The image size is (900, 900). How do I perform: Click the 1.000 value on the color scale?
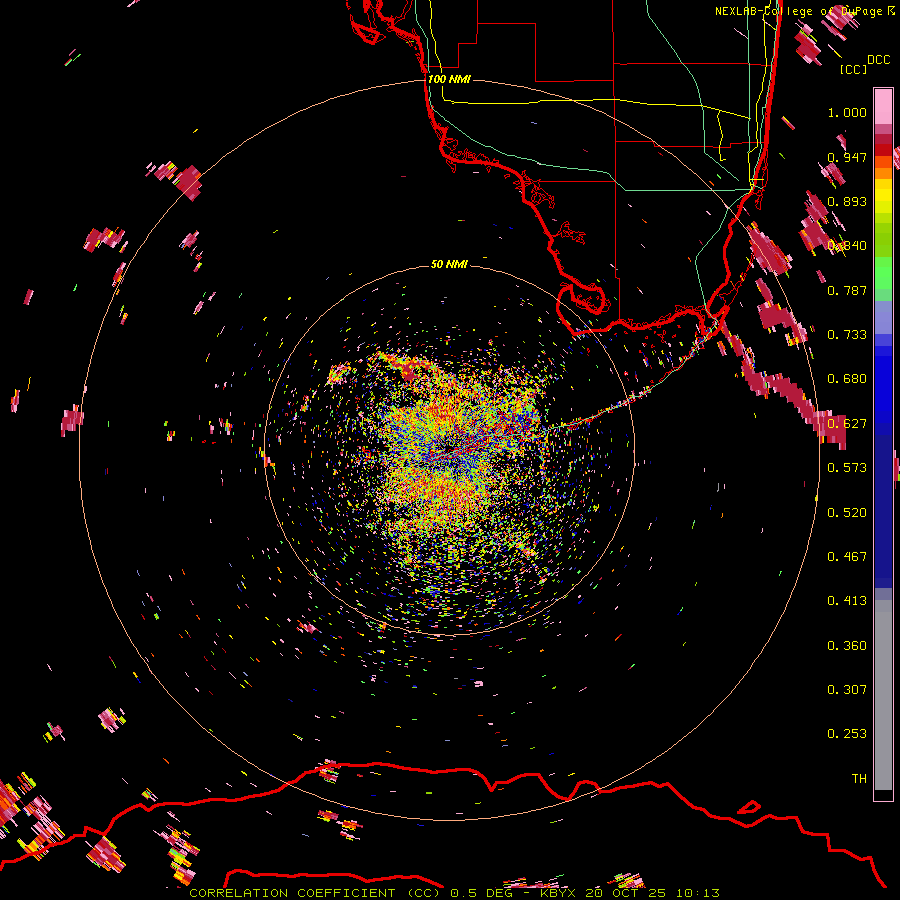(x=847, y=112)
